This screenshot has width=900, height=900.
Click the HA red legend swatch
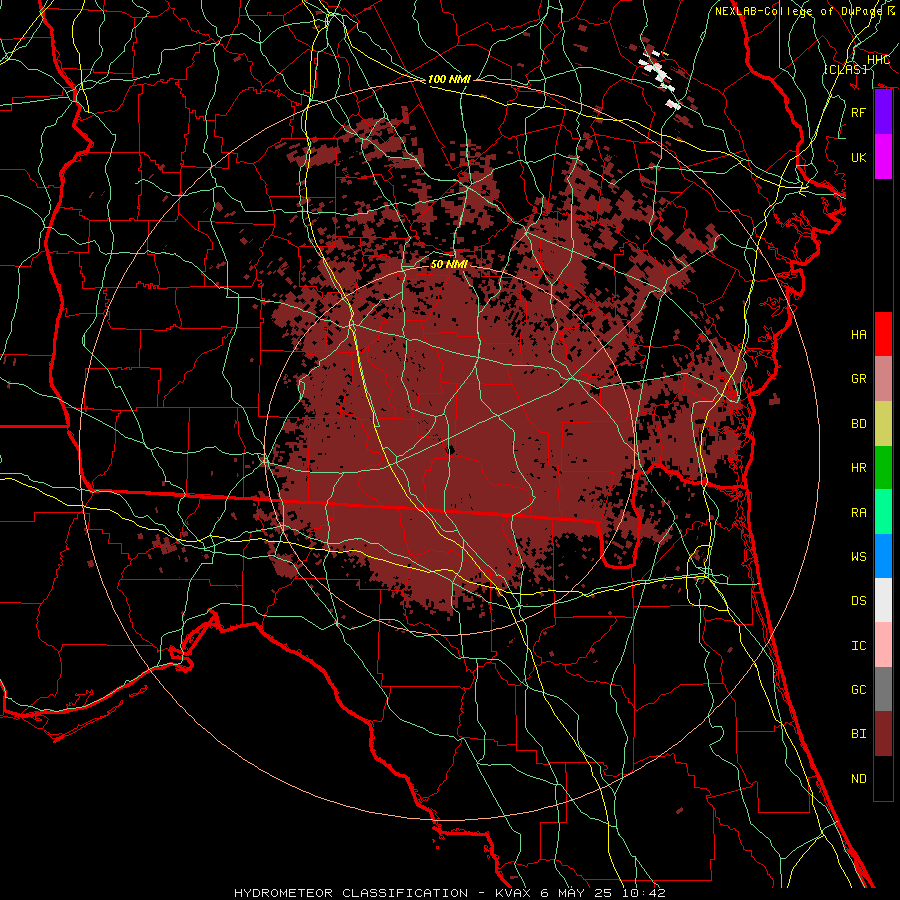(x=883, y=334)
